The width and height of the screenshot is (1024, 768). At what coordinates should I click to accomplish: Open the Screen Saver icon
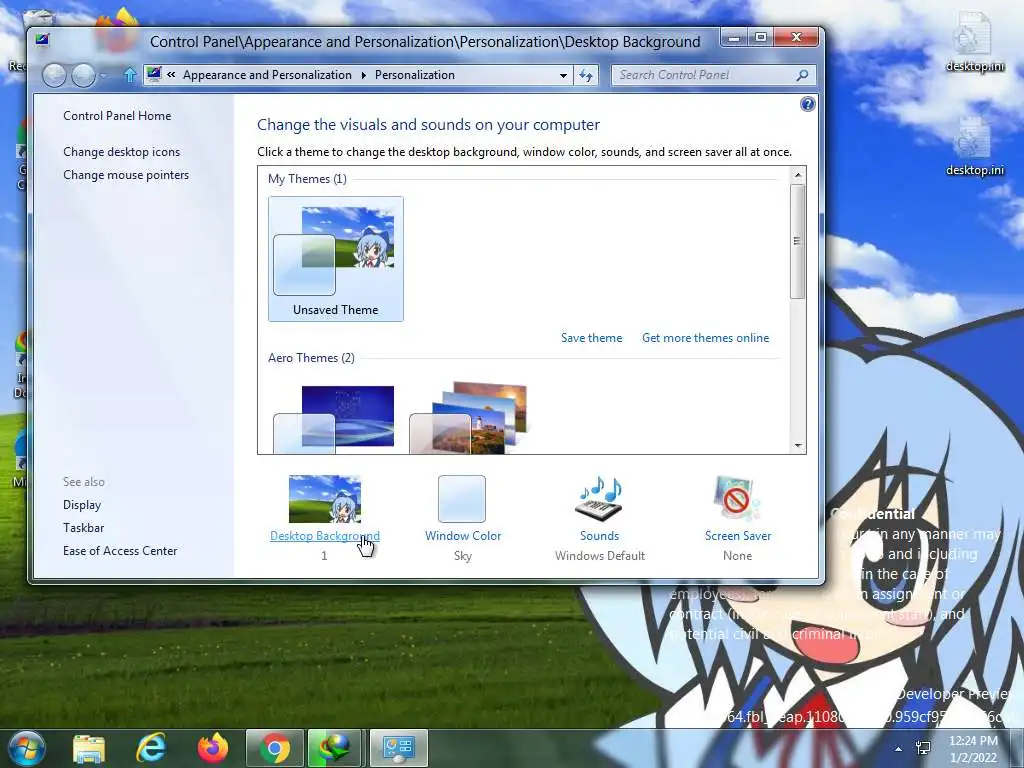(x=737, y=499)
